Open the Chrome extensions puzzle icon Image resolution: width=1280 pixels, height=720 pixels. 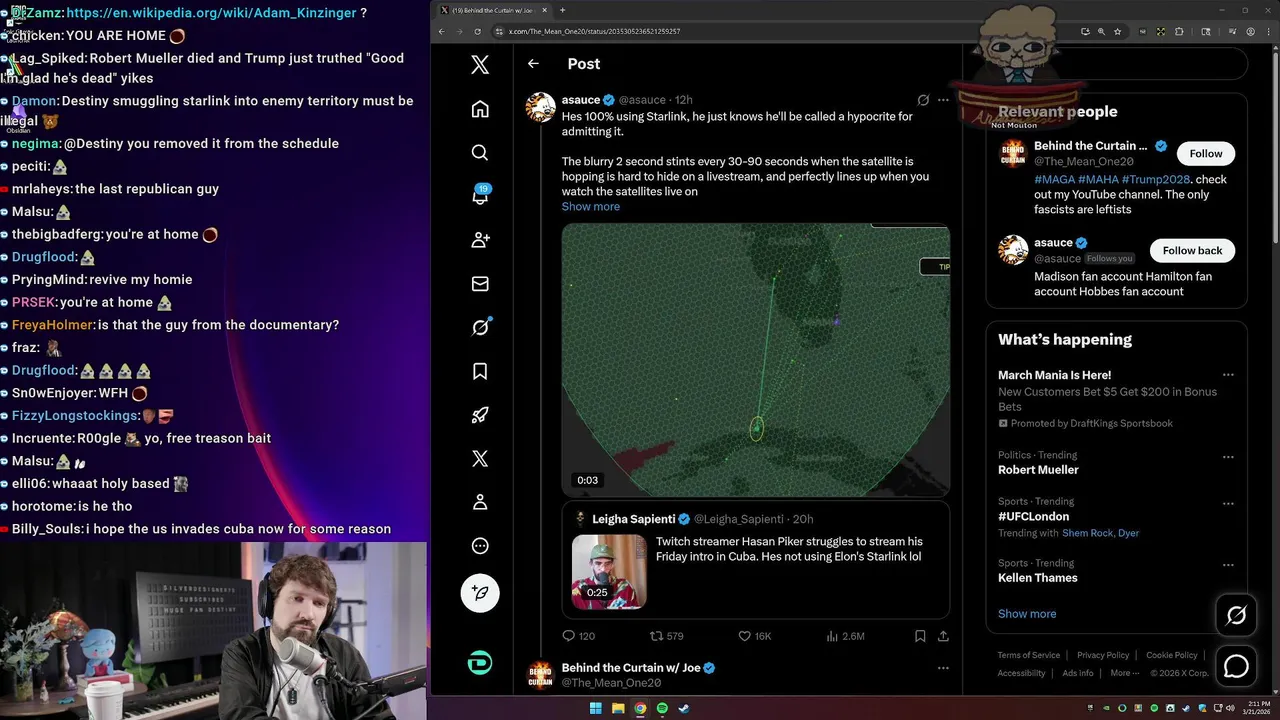click(1179, 31)
